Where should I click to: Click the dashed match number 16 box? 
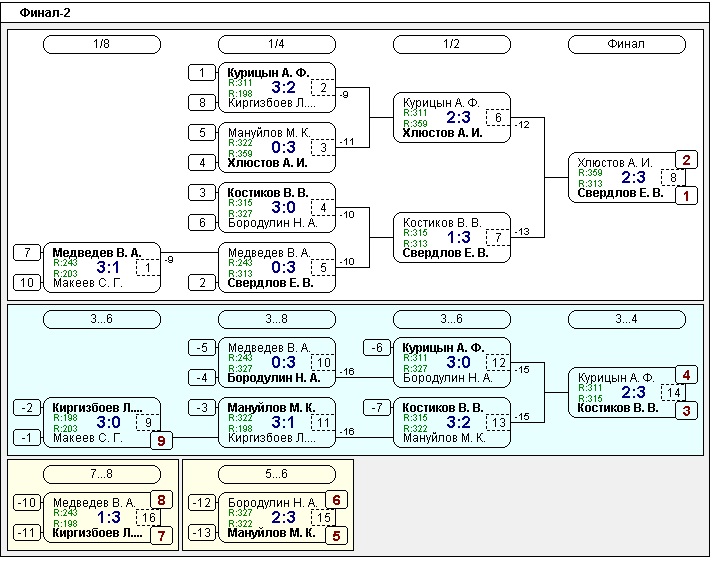click(147, 517)
